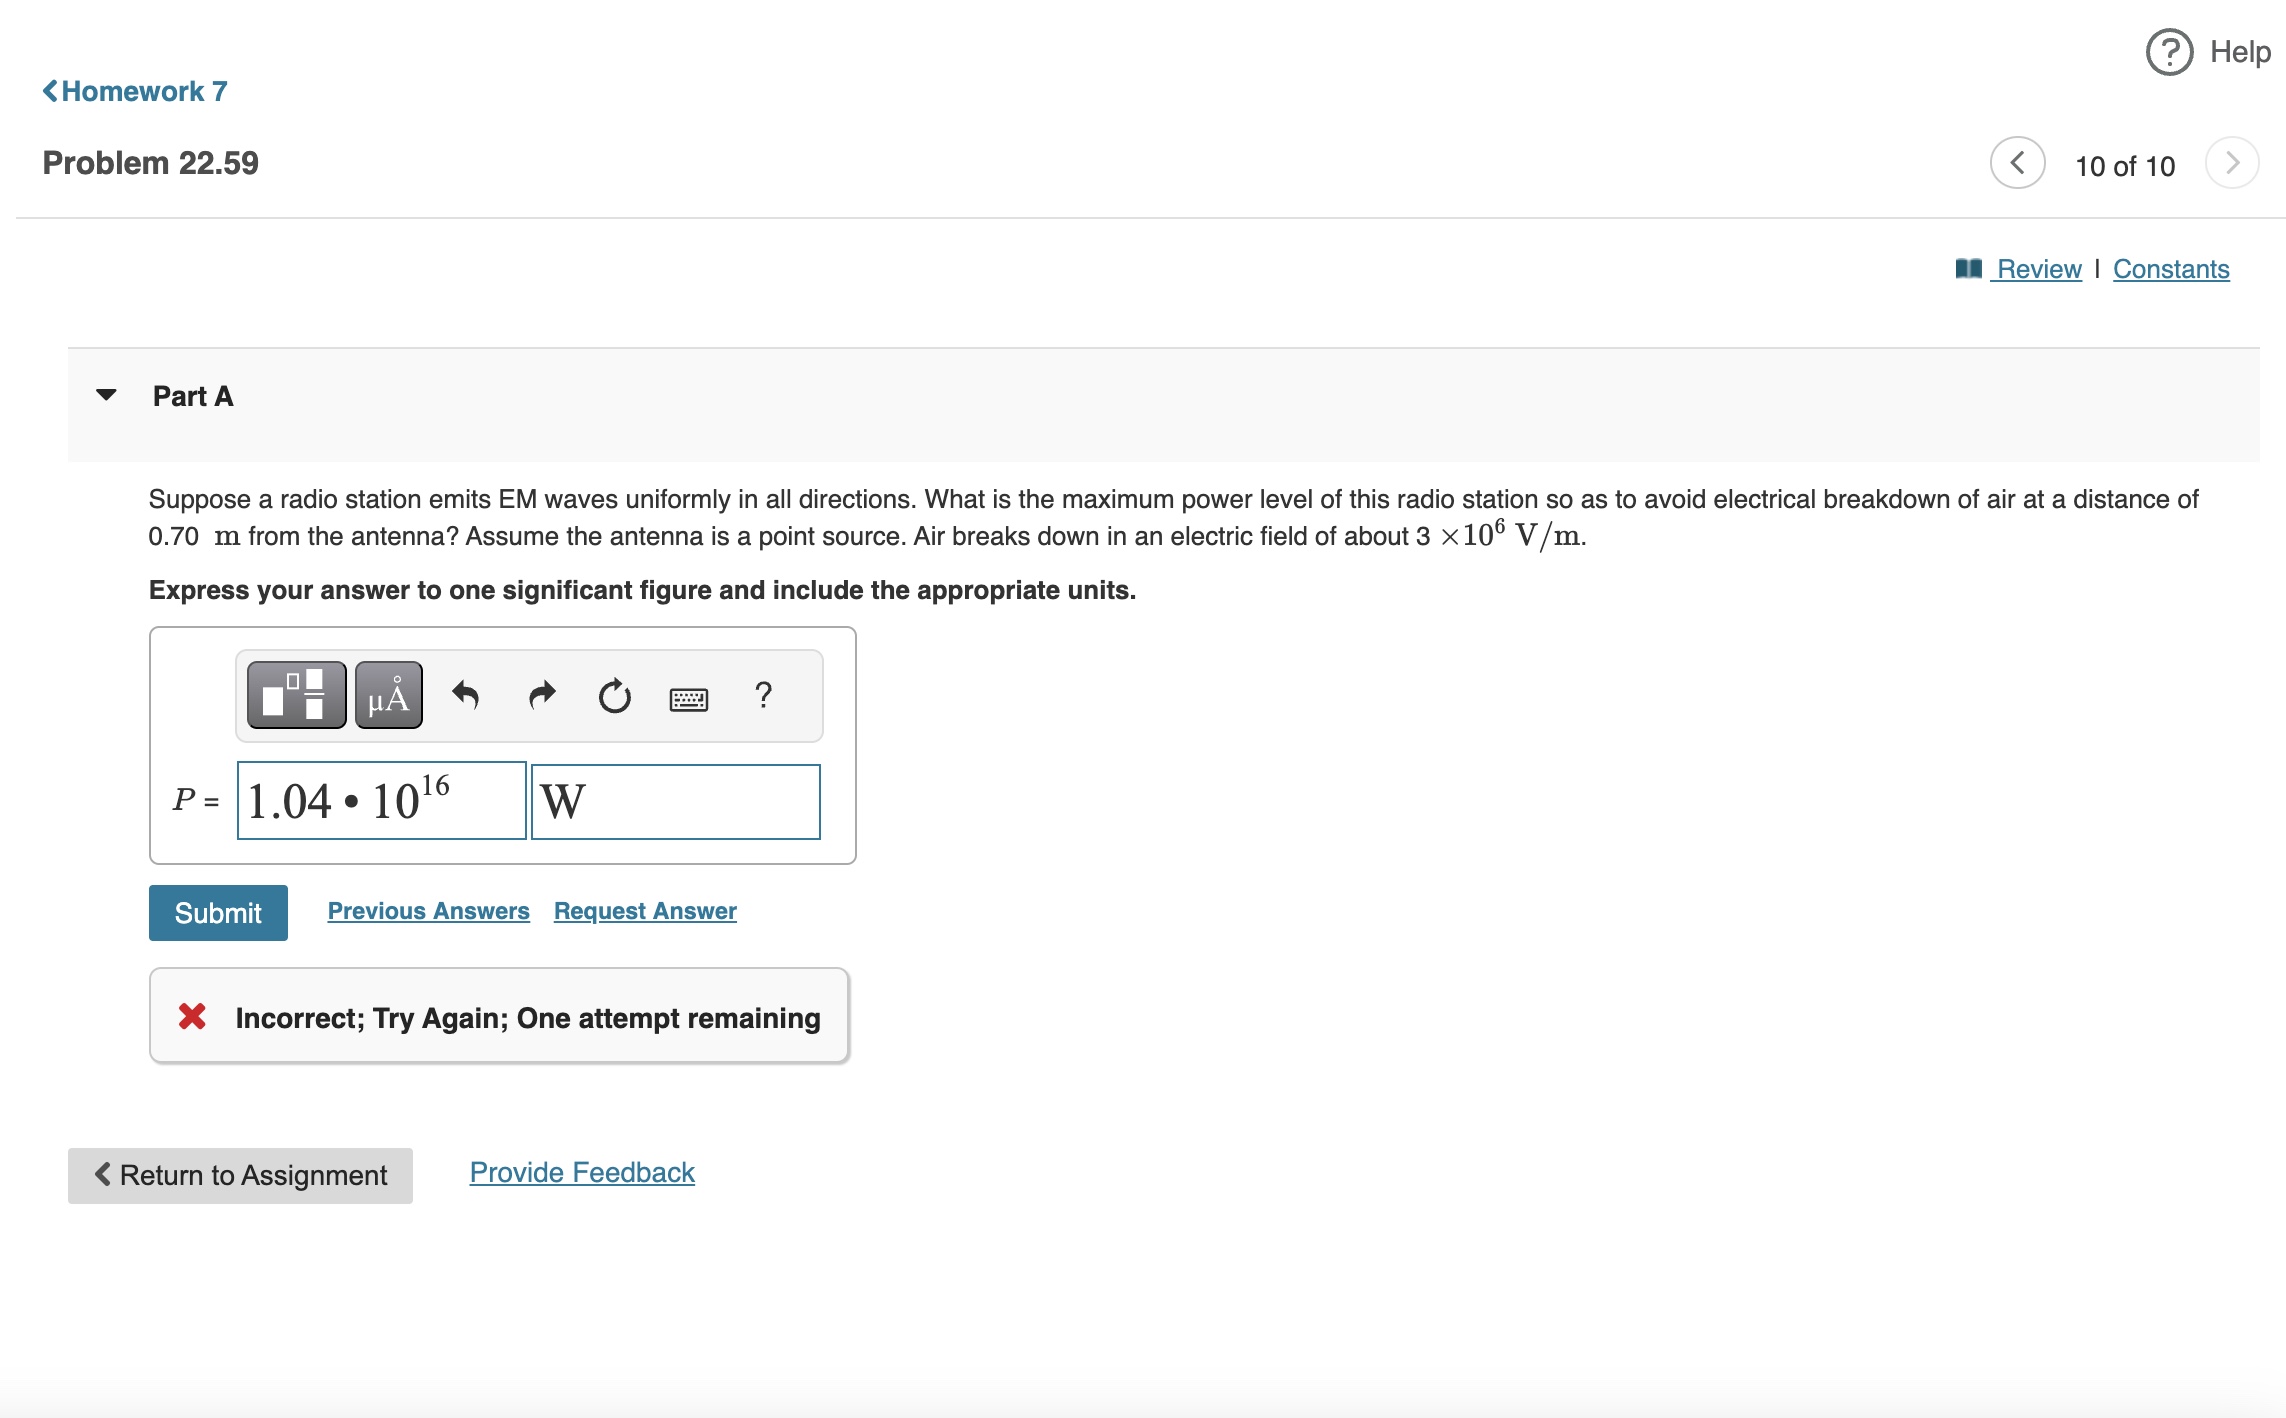
Task: Click the undo arrow icon
Action: [465, 695]
